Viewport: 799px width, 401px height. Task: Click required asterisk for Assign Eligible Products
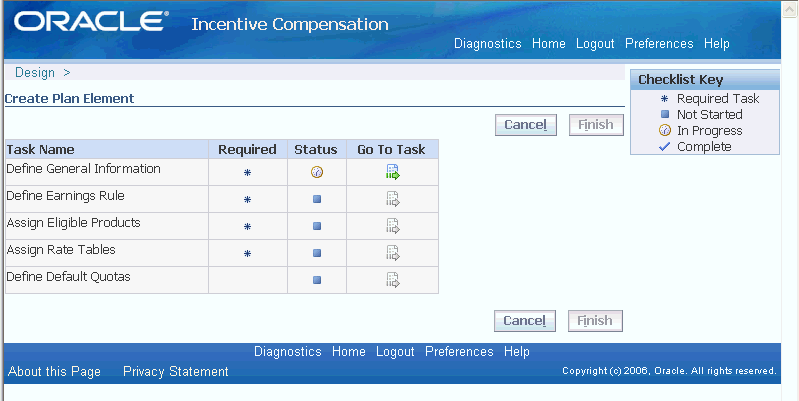(247, 227)
